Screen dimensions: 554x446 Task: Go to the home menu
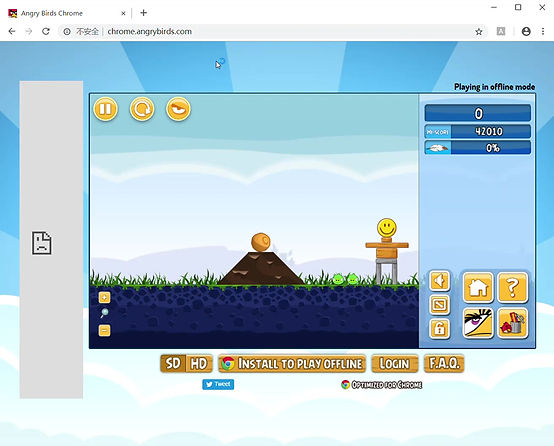478,287
